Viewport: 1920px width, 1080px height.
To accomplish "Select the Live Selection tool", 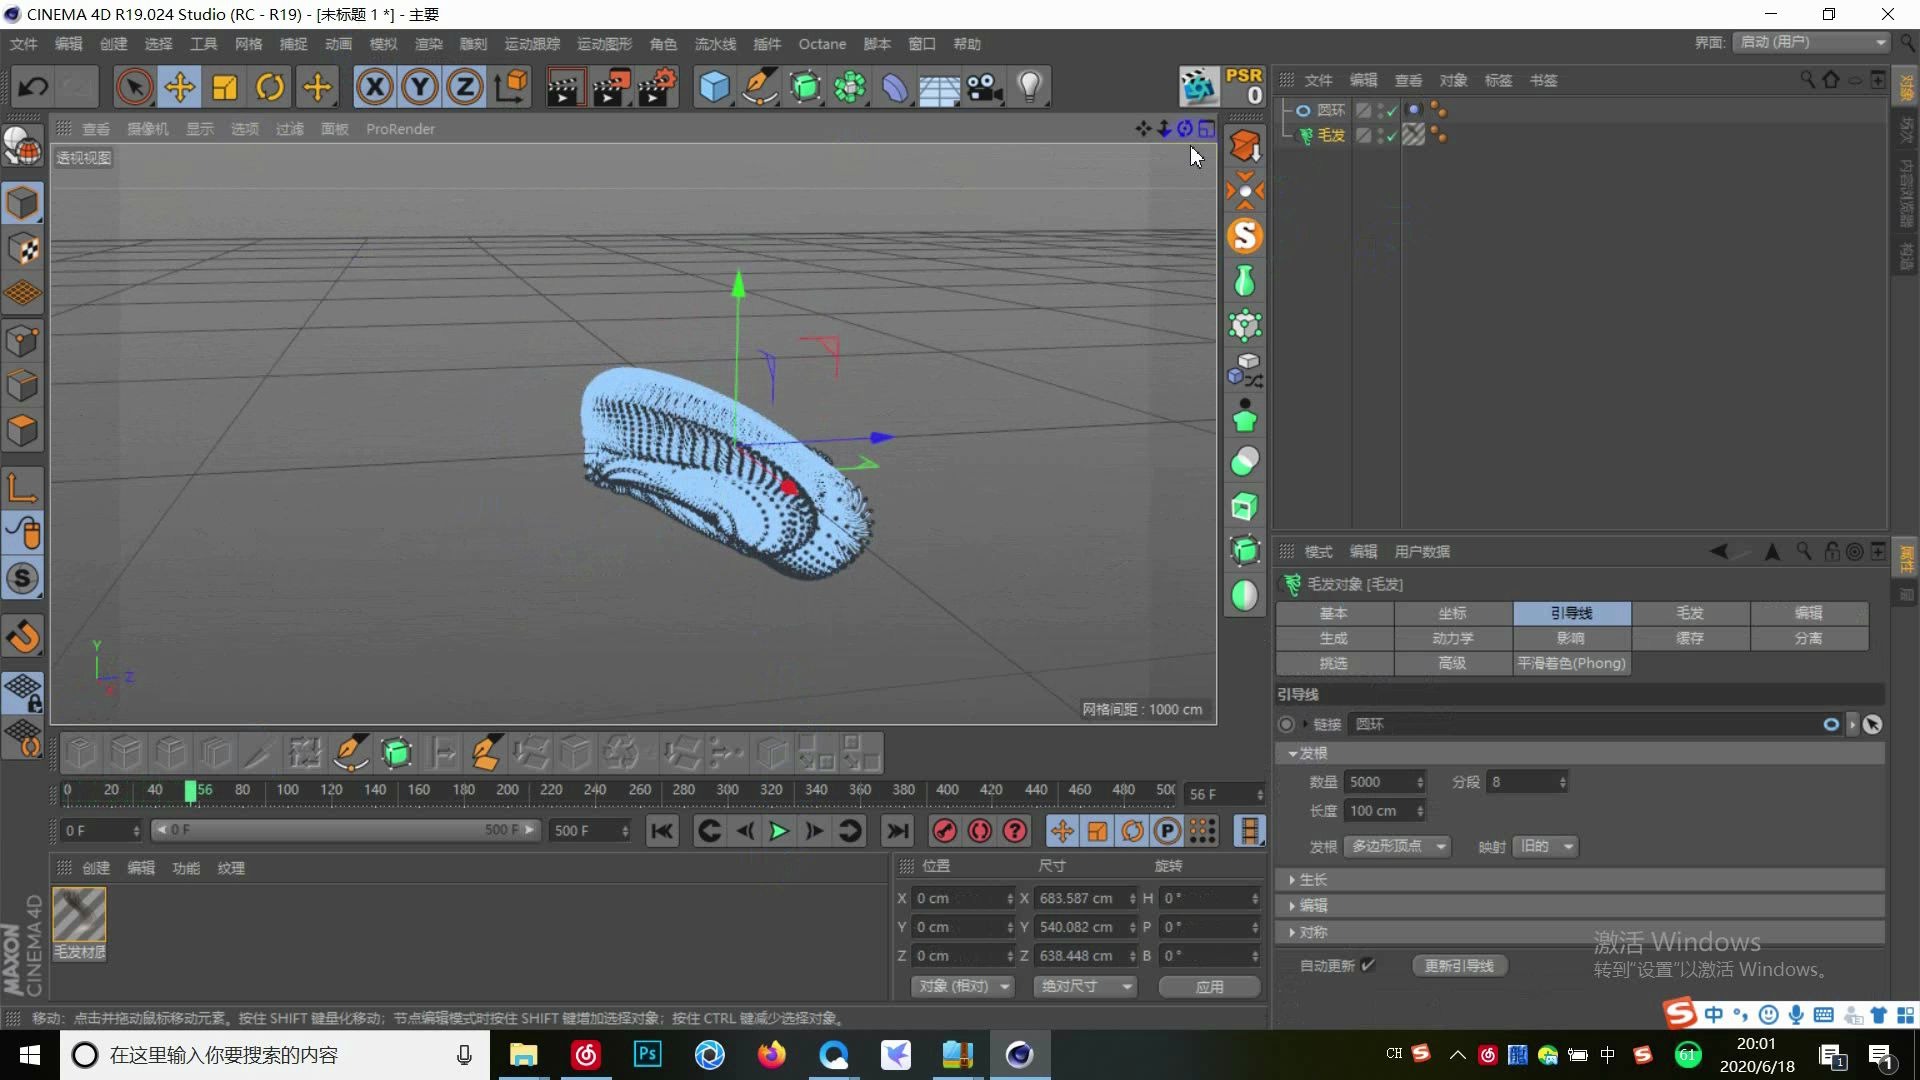I will [135, 87].
